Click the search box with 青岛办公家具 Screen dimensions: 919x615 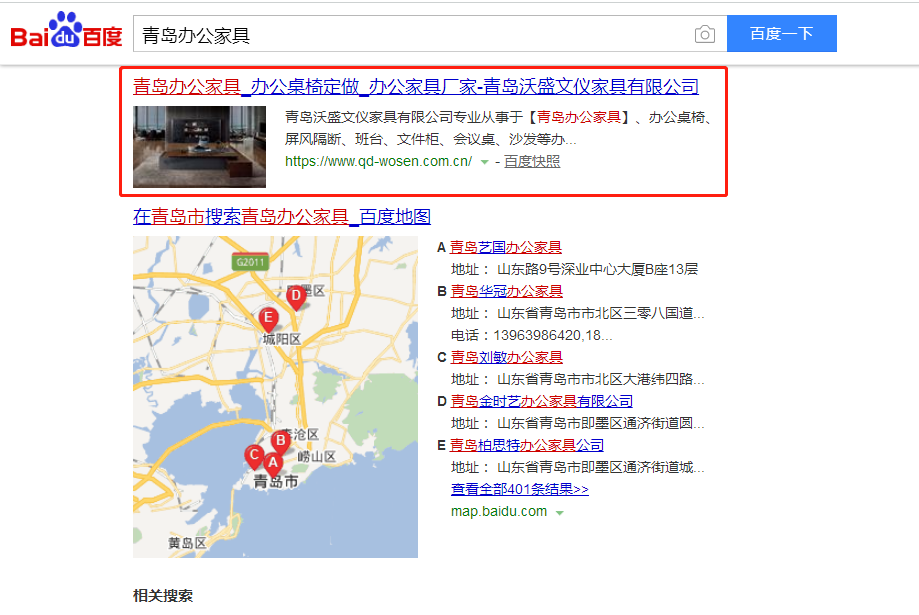point(410,34)
